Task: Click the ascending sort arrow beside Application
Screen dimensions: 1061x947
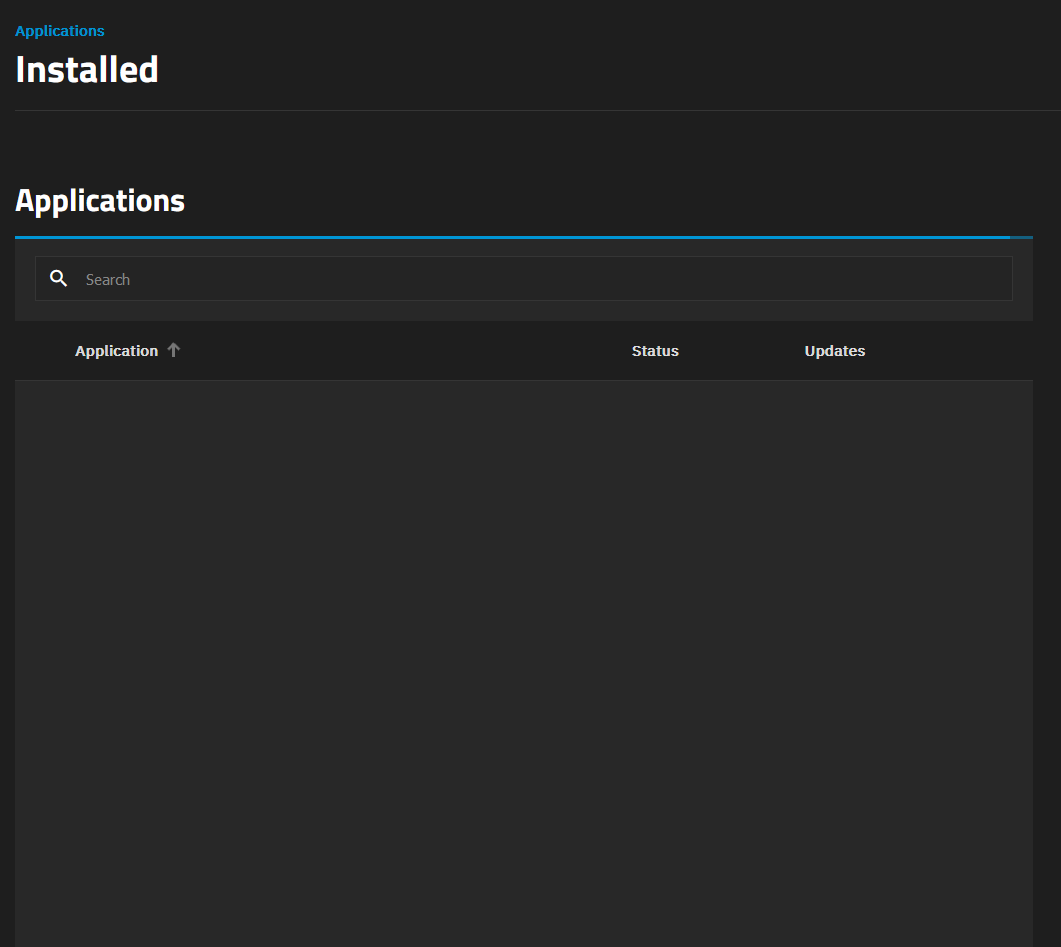Action: [174, 351]
